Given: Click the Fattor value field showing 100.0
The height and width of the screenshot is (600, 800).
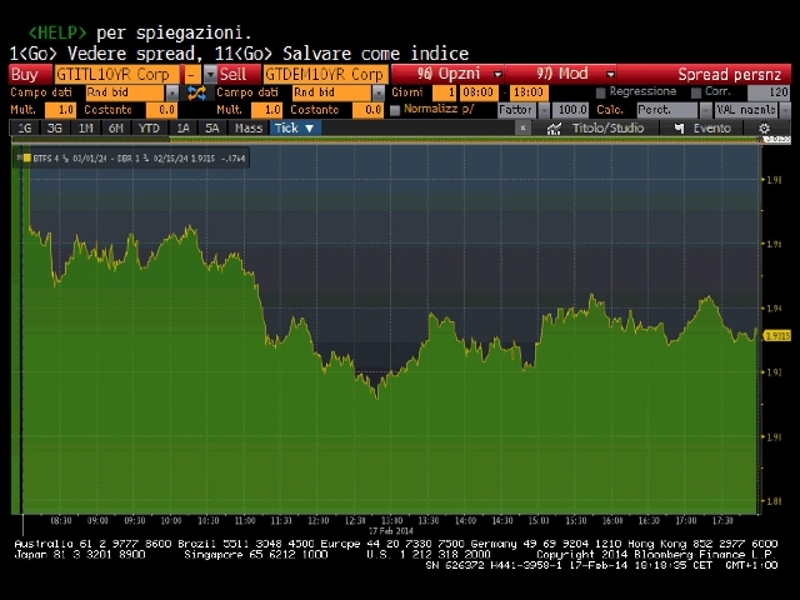Looking at the screenshot, I should (x=572, y=110).
